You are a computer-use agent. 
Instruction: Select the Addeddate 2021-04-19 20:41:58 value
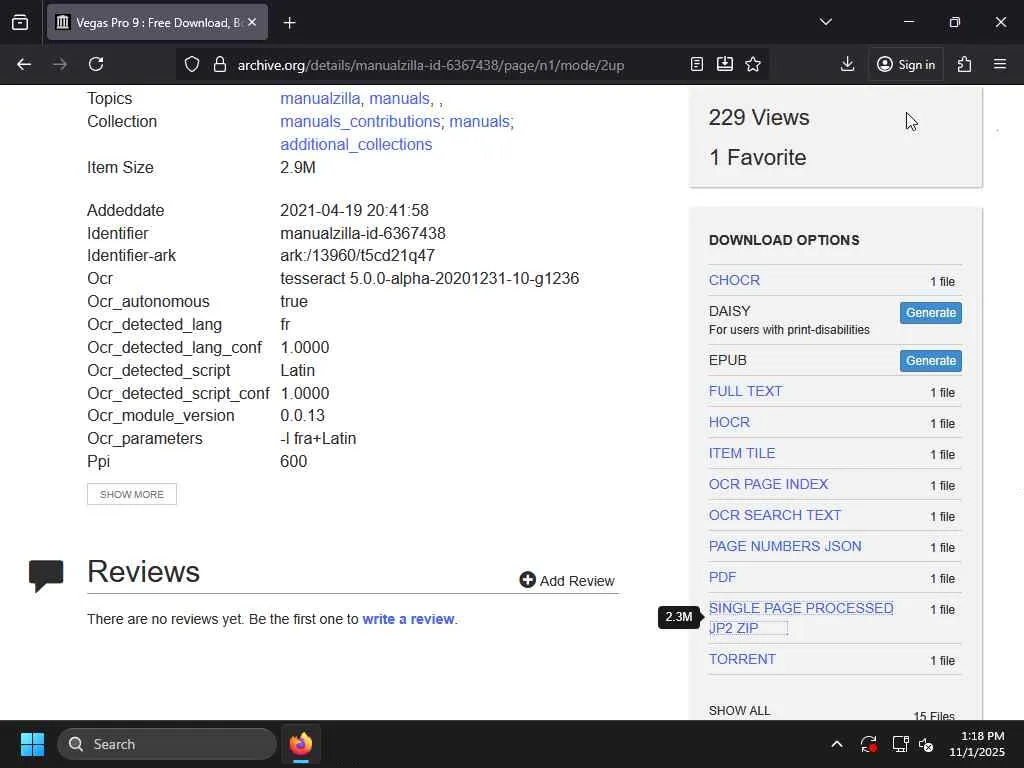pos(355,210)
